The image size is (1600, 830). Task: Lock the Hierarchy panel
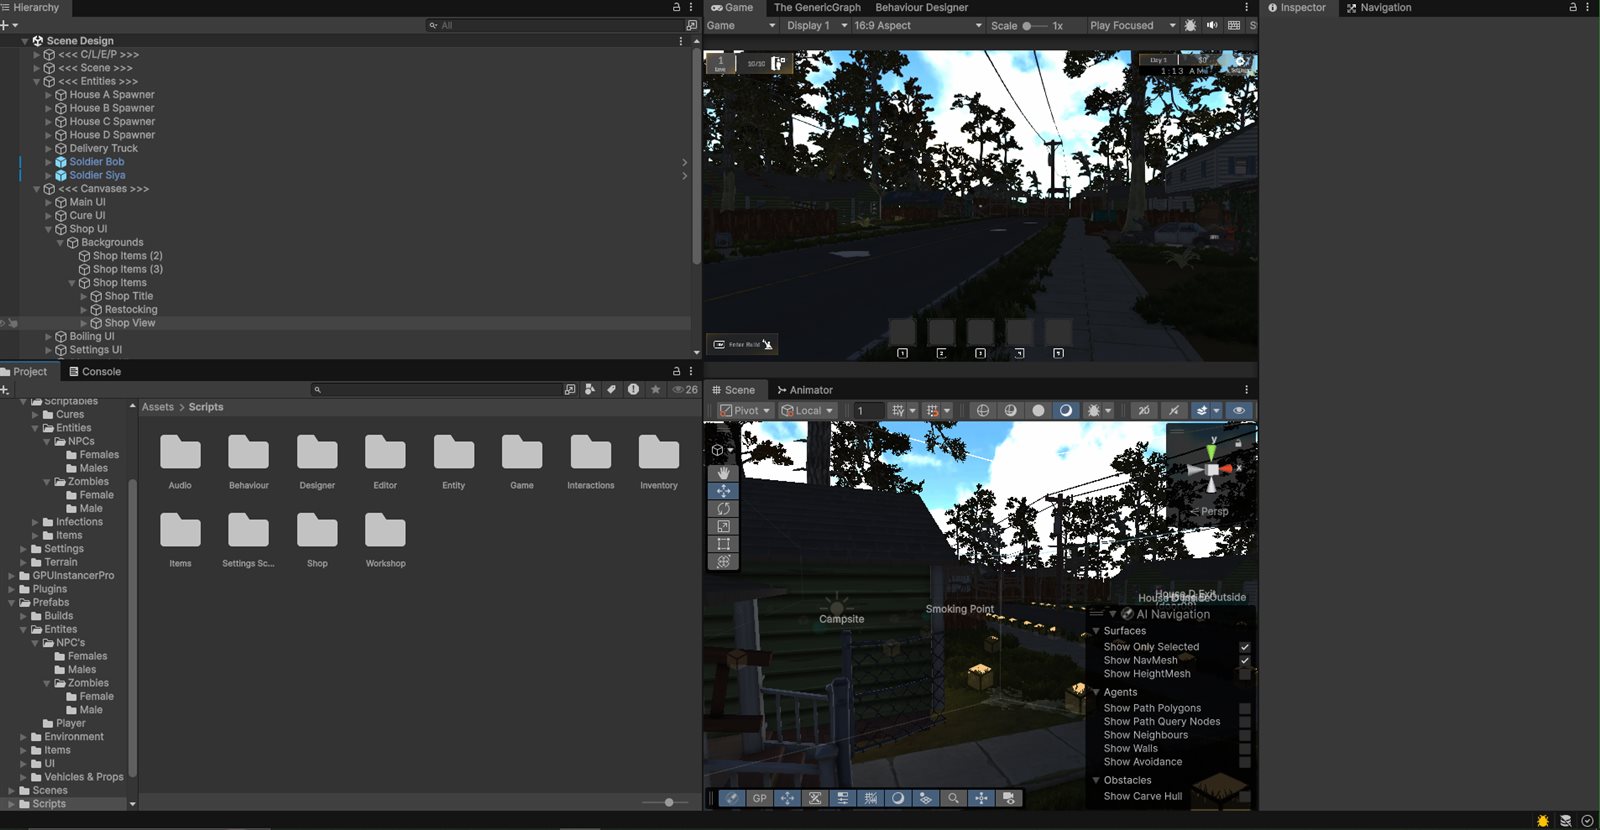coord(676,7)
